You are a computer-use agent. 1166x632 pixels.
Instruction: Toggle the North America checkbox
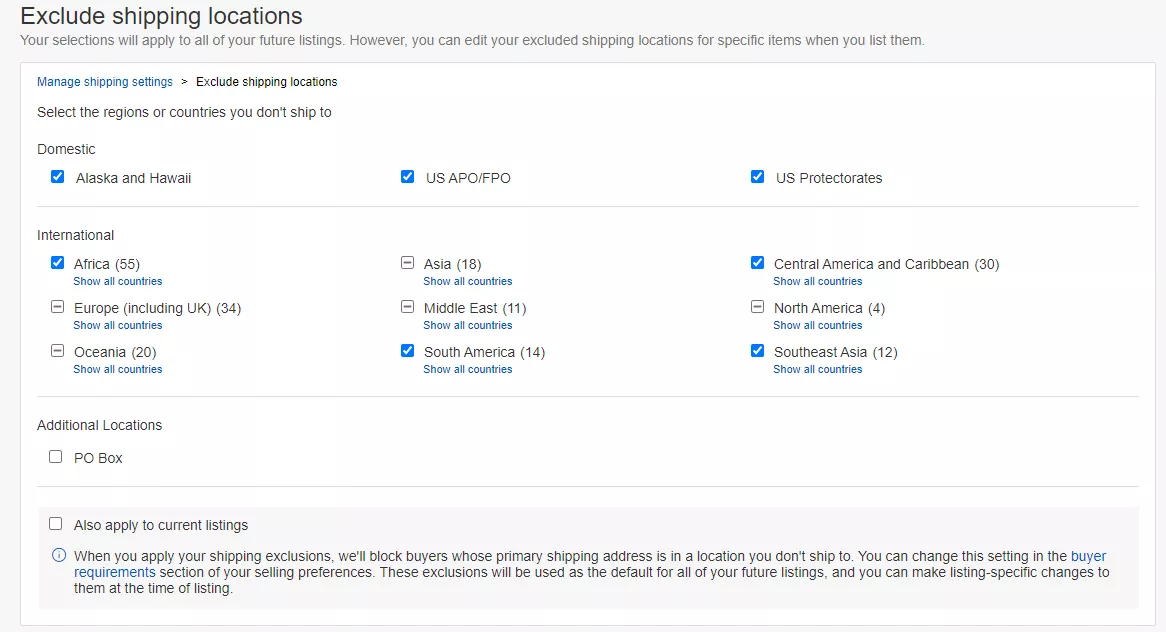click(x=757, y=307)
